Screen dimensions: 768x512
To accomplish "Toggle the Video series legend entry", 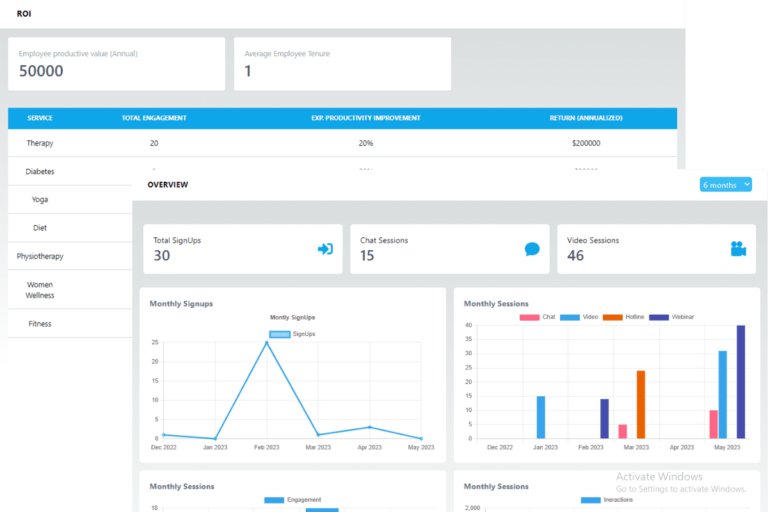I will pos(581,317).
